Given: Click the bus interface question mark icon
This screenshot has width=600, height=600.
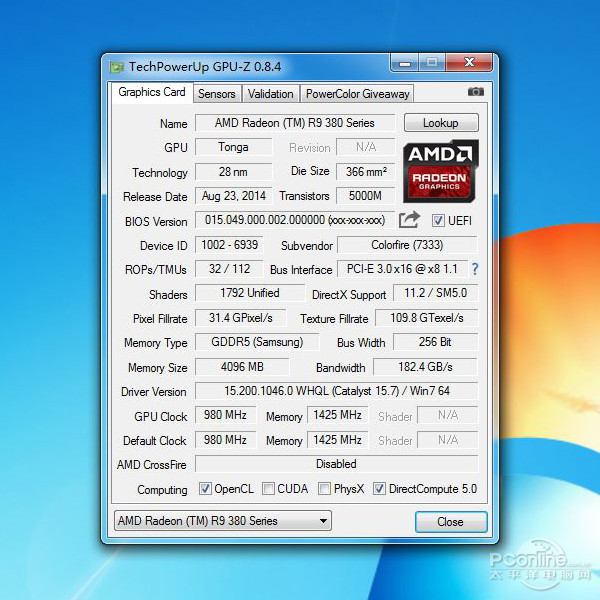Looking at the screenshot, I should tap(475, 269).
